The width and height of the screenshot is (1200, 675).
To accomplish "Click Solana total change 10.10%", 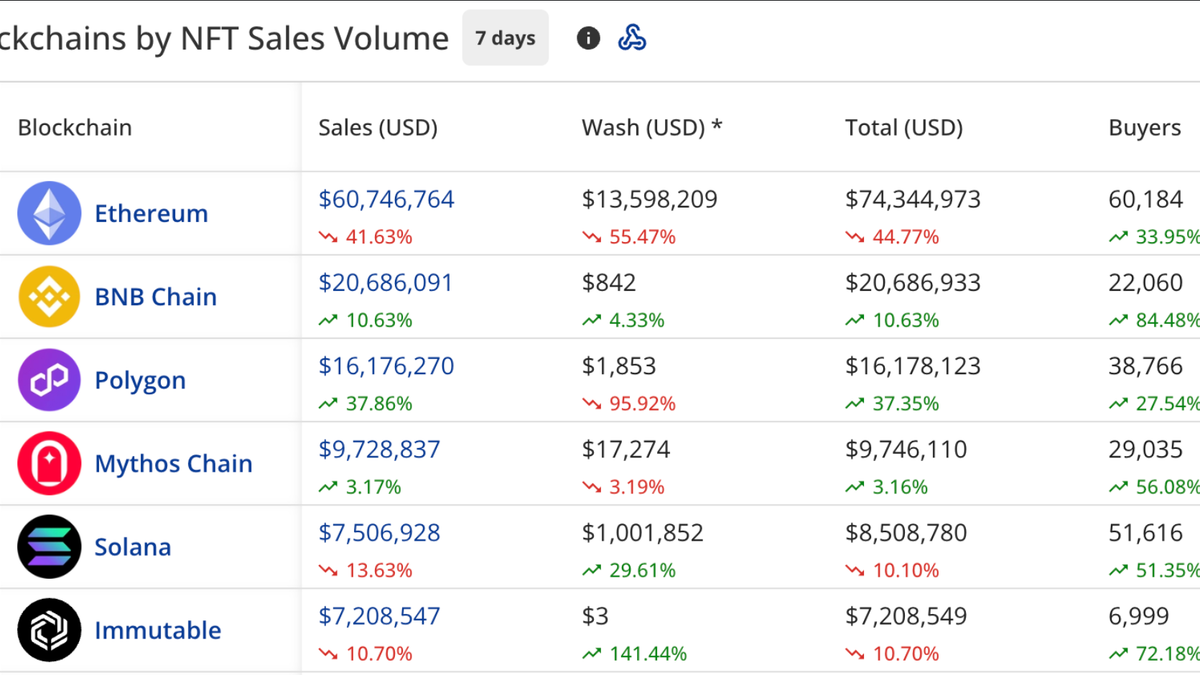I will coord(893,570).
